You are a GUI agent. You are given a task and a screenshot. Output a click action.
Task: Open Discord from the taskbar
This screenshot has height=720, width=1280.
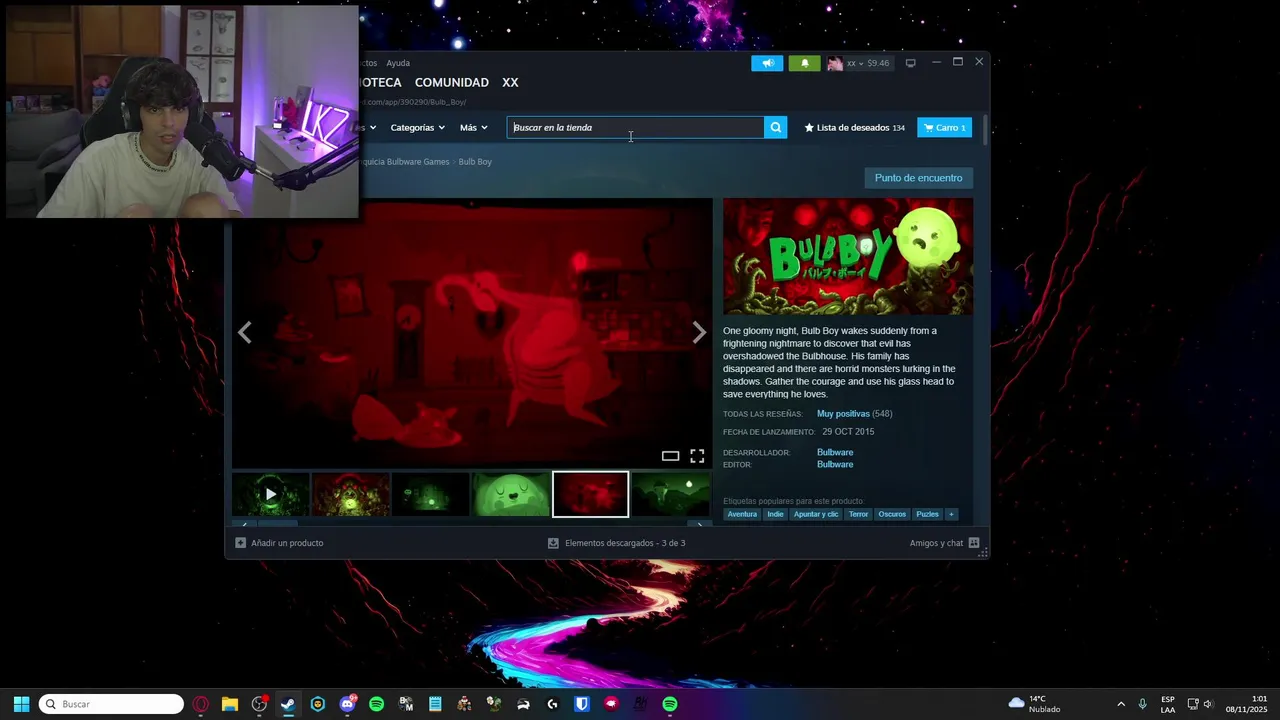pos(347,704)
